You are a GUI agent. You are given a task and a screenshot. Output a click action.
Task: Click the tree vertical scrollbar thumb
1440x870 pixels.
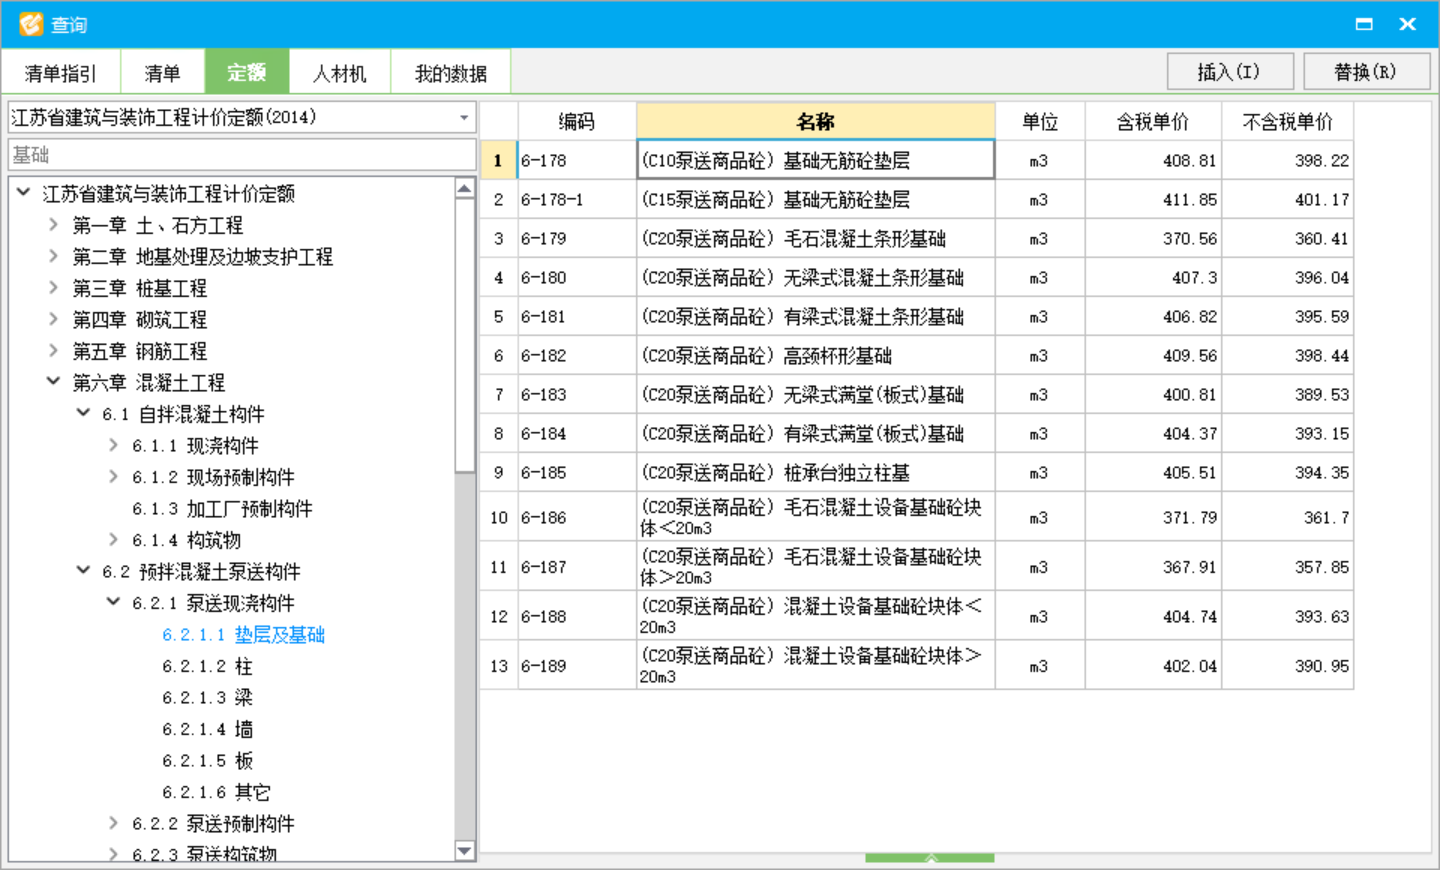point(464,335)
